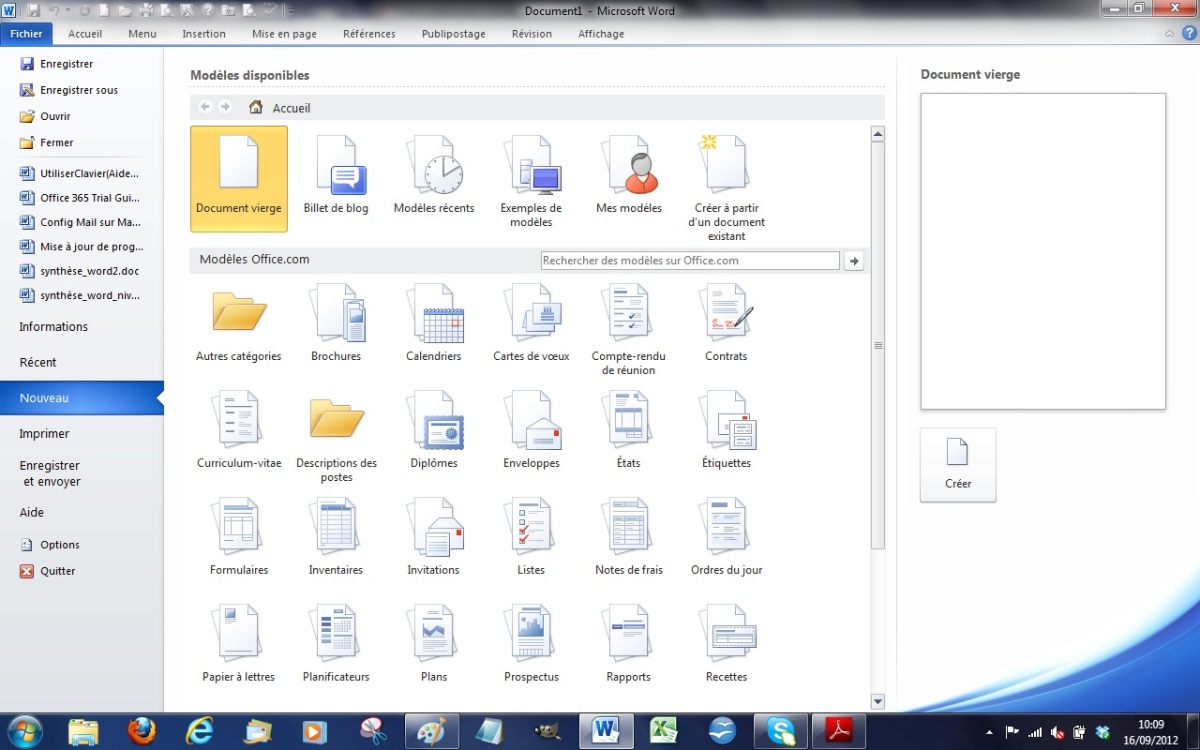The image size is (1200, 750).
Task: Click the Fichier tab
Action: click(26, 33)
